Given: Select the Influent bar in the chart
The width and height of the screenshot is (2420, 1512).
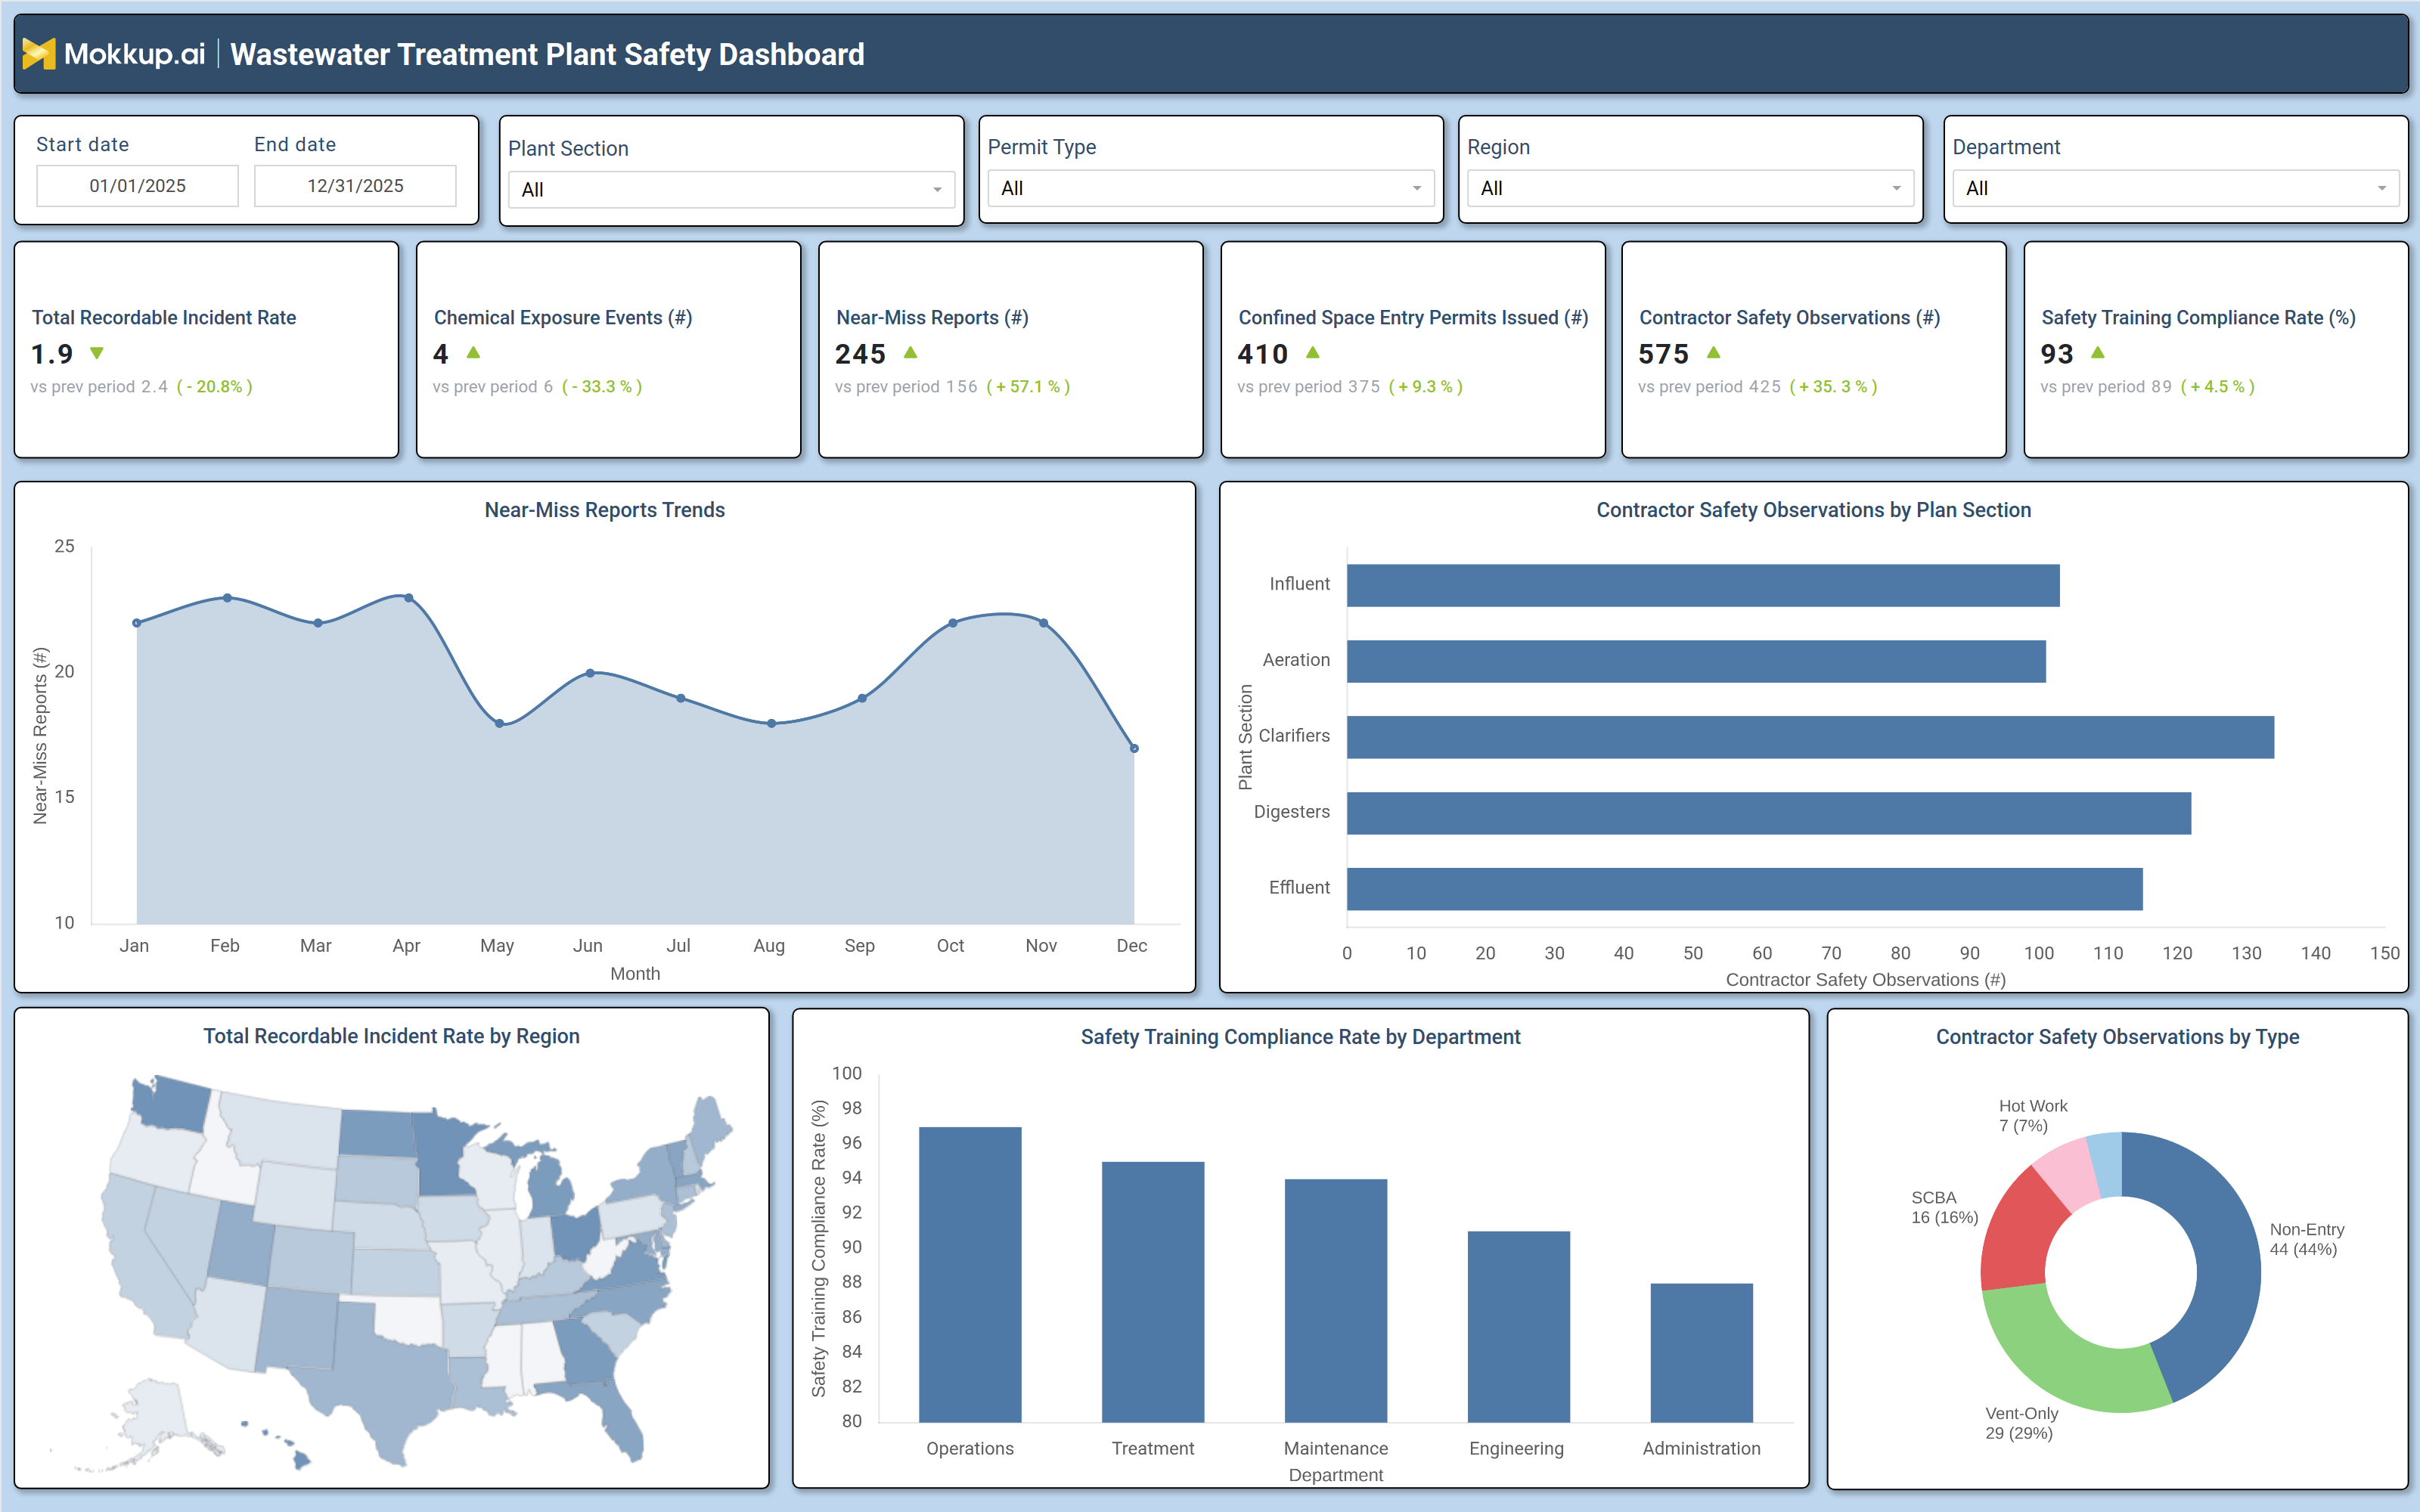Looking at the screenshot, I should click(1703, 585).
